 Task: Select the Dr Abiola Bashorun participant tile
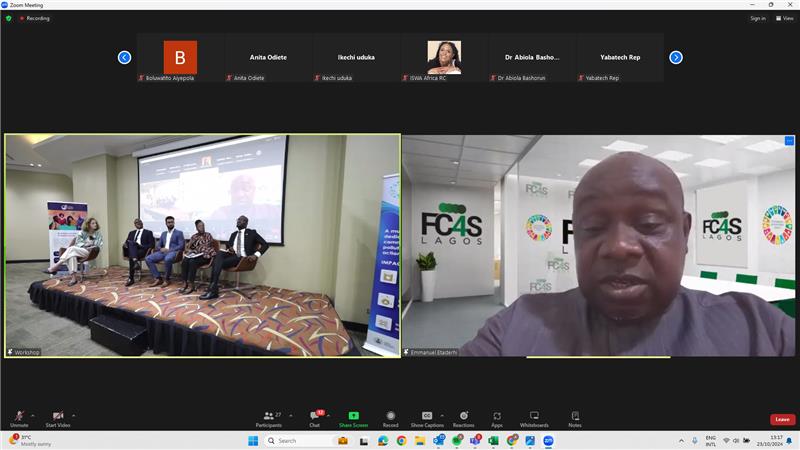[x=532, y=58]
